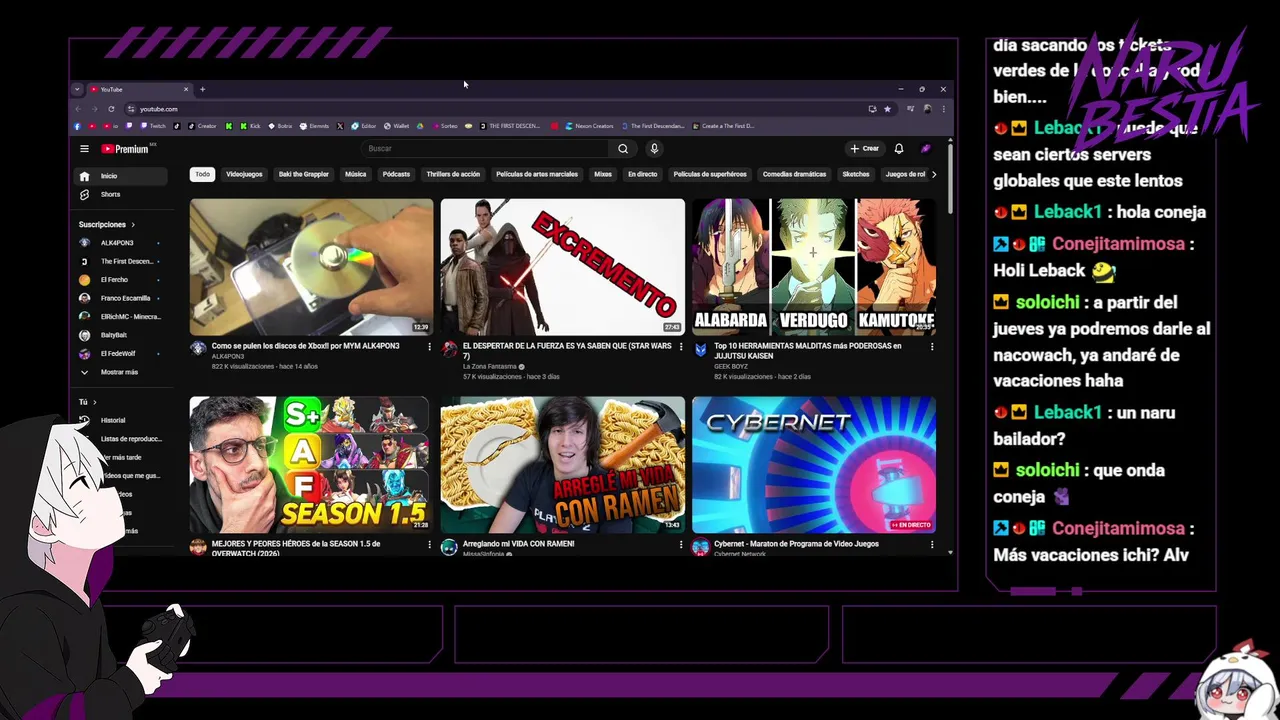Select Comedias dramáticas chip
This screenshot has height=720, width=1280.
pyautogui.click(x=795, y=174)
